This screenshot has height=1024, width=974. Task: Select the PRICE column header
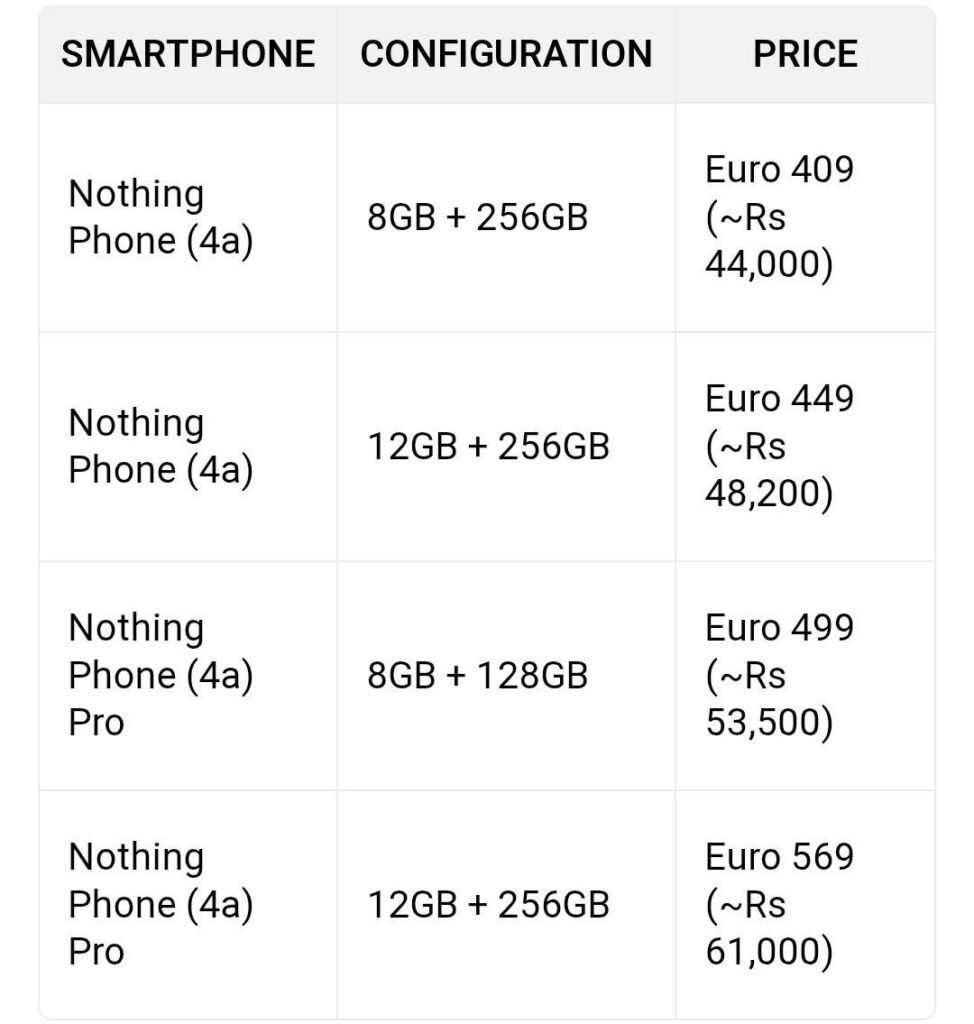805,54
